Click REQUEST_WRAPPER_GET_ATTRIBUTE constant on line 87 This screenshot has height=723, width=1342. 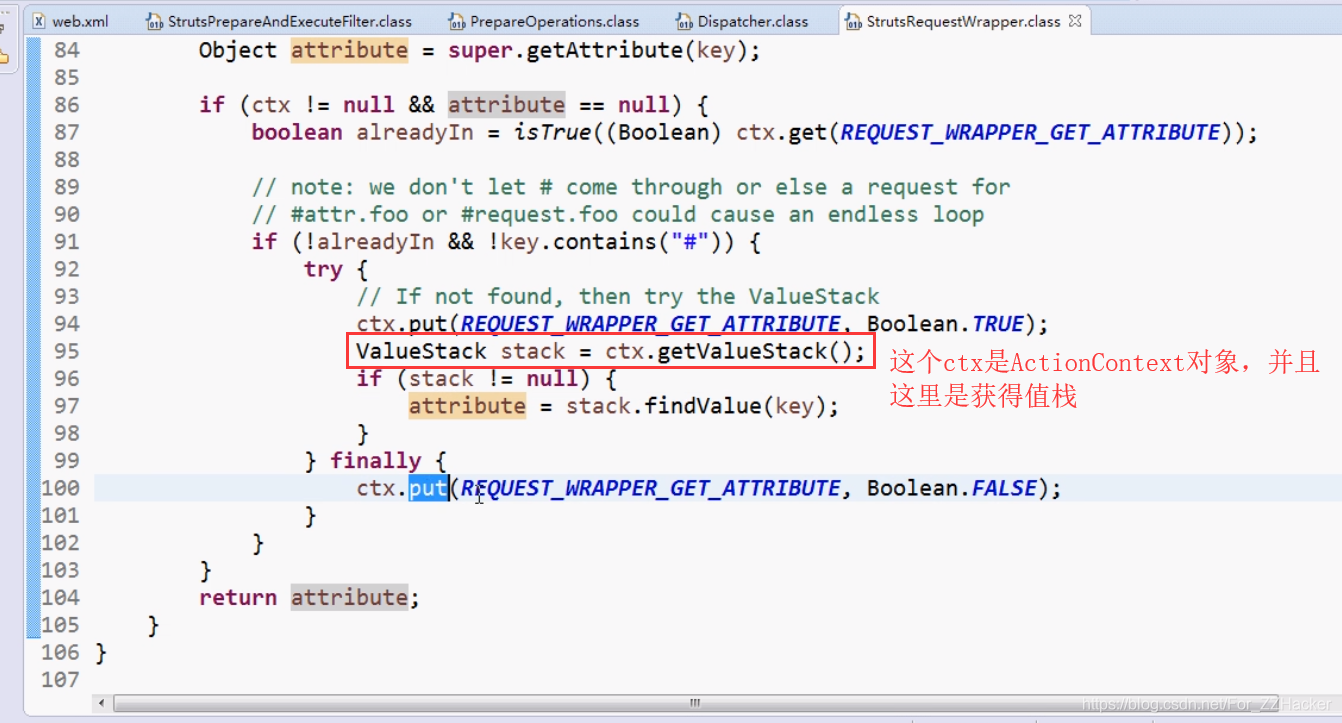point(1031,132)
